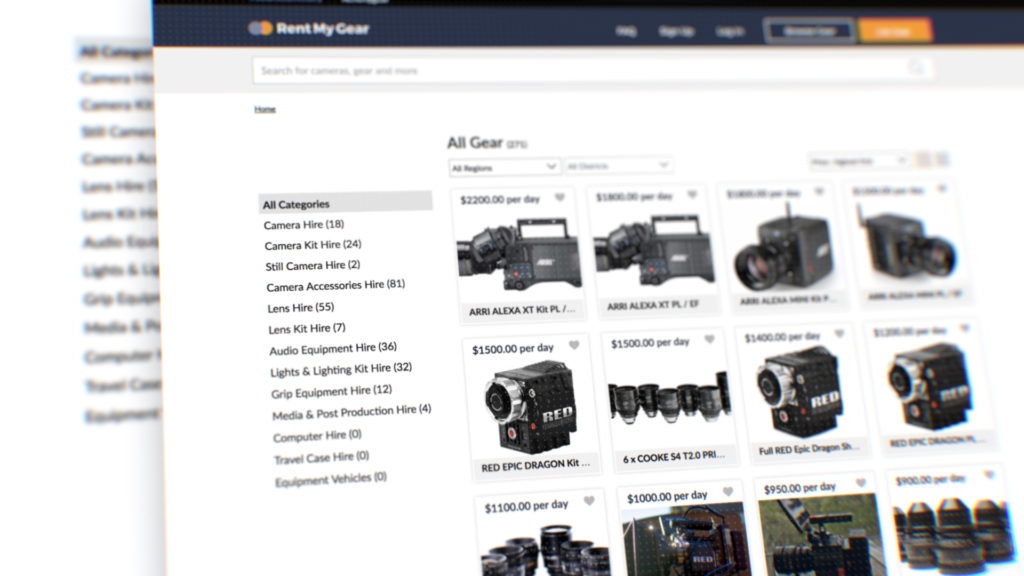The image size is (1024, 576).
Task: Select Computer Hire (0) category
Action: (x=317, y=436)
